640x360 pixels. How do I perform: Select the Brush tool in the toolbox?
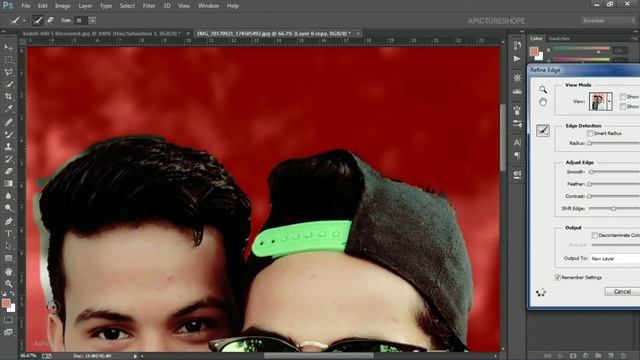pos(8,134)
